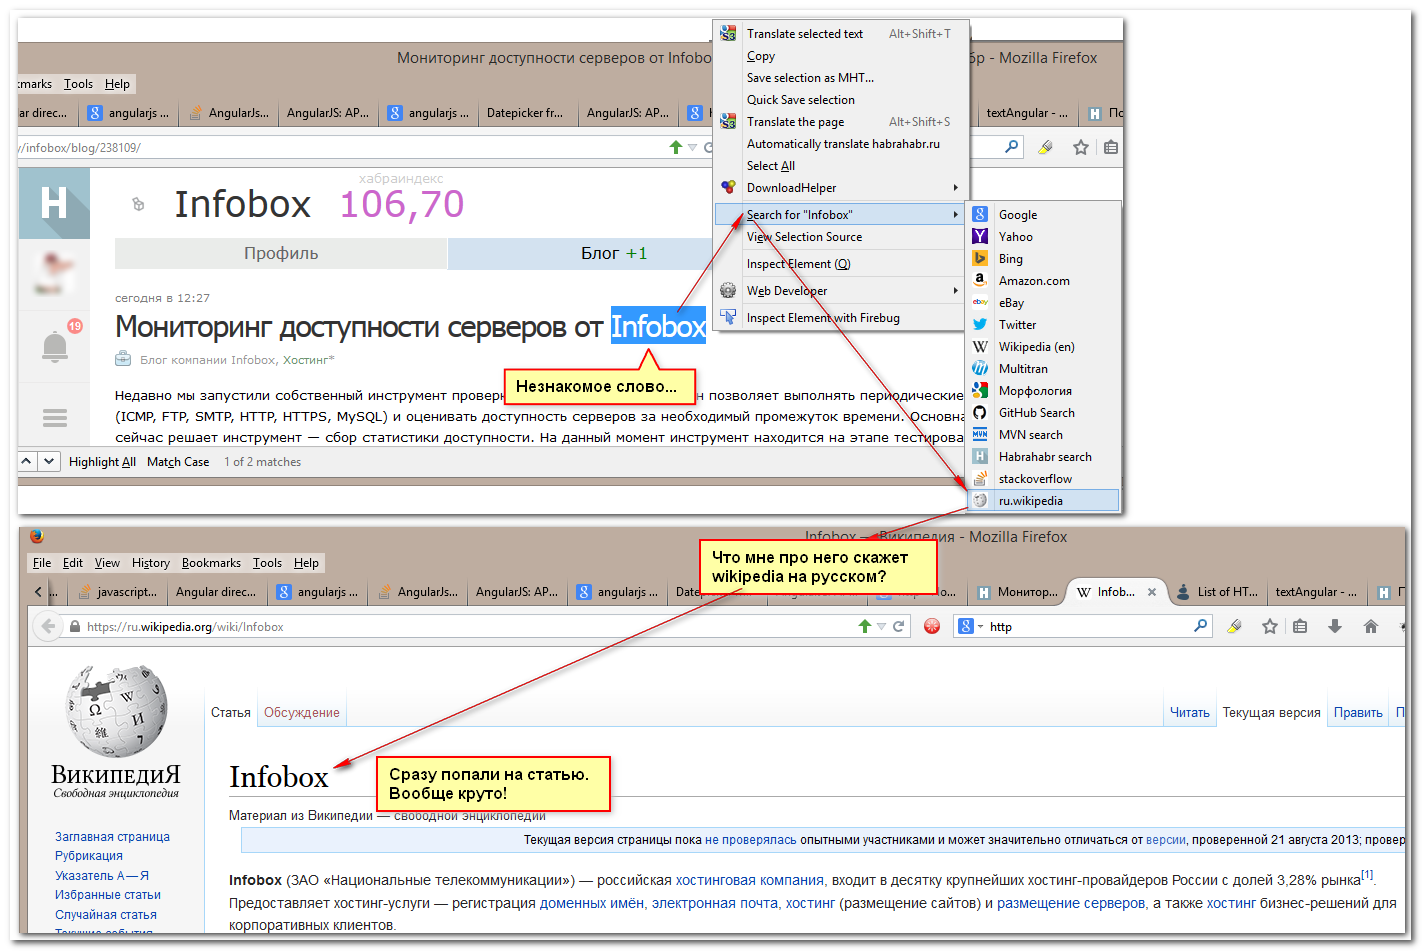1422x951 pixels.
Task: Expand Web Developer submenu
Action: tap(841, 291)
